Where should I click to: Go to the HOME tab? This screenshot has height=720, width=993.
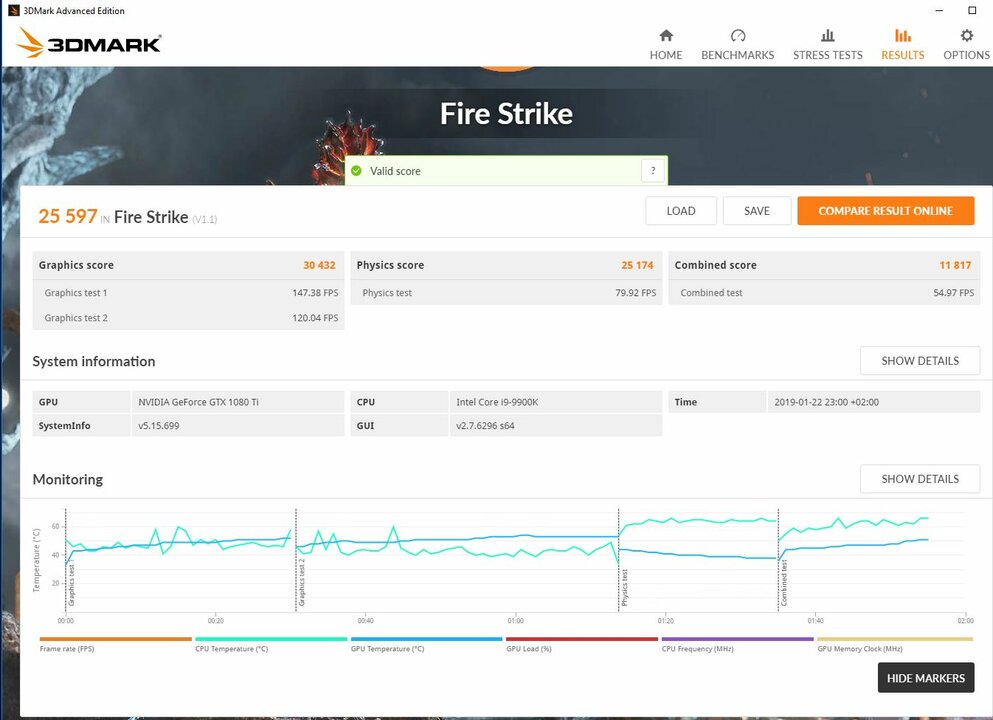pyautogui.click(x=666, y=44)
